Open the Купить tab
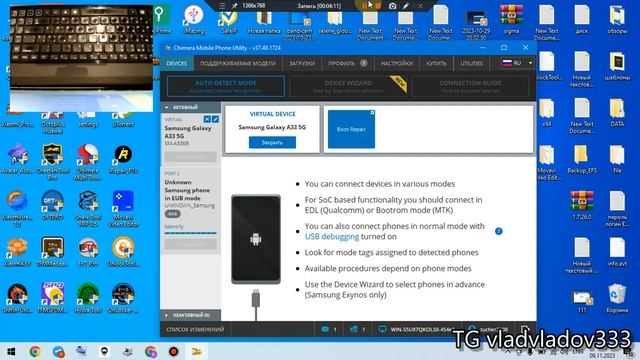Image resolution: width=640 pixels, height=360 pixels. point(436,63)
